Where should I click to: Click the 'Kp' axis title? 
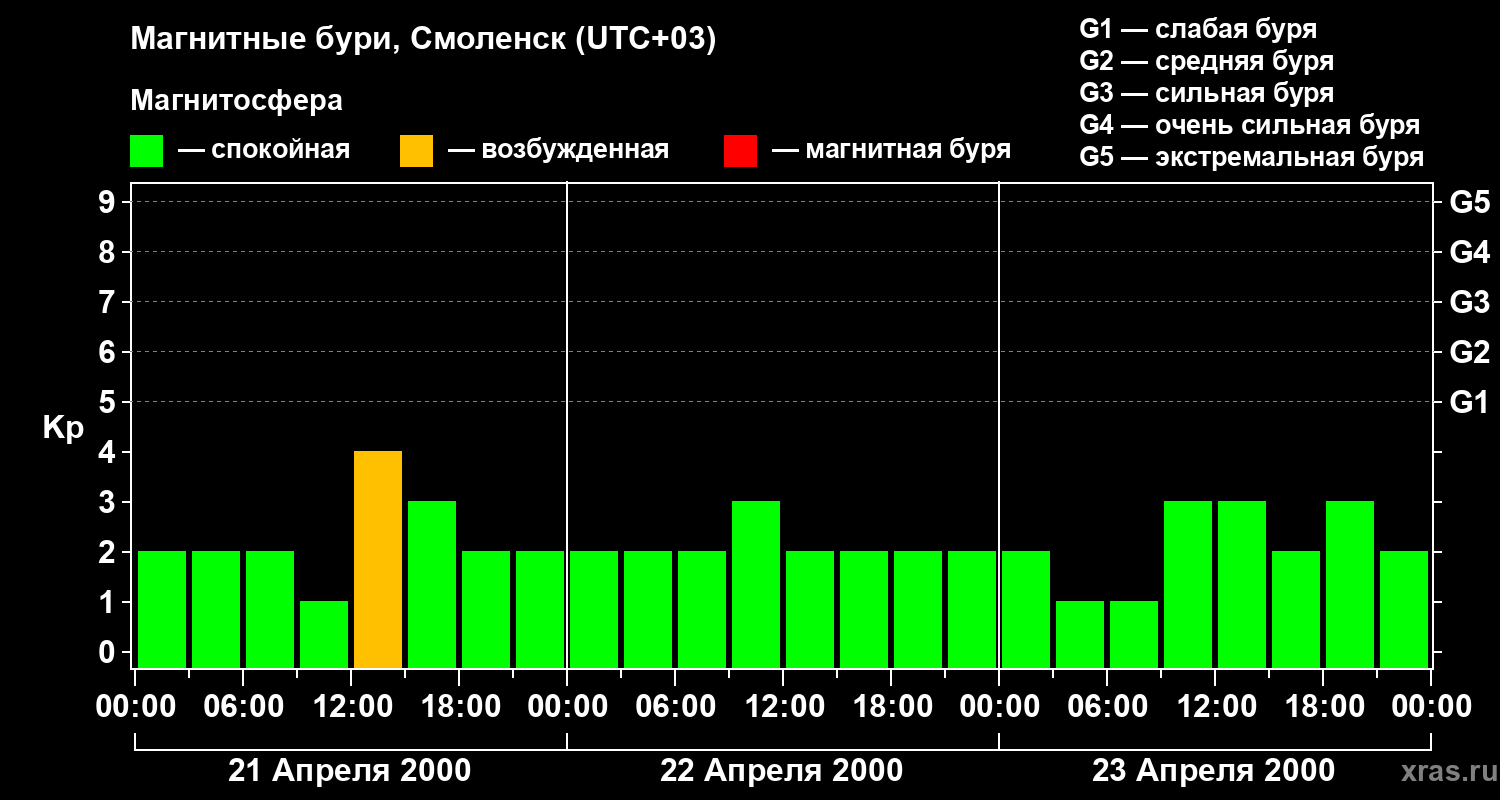[63, 428]
